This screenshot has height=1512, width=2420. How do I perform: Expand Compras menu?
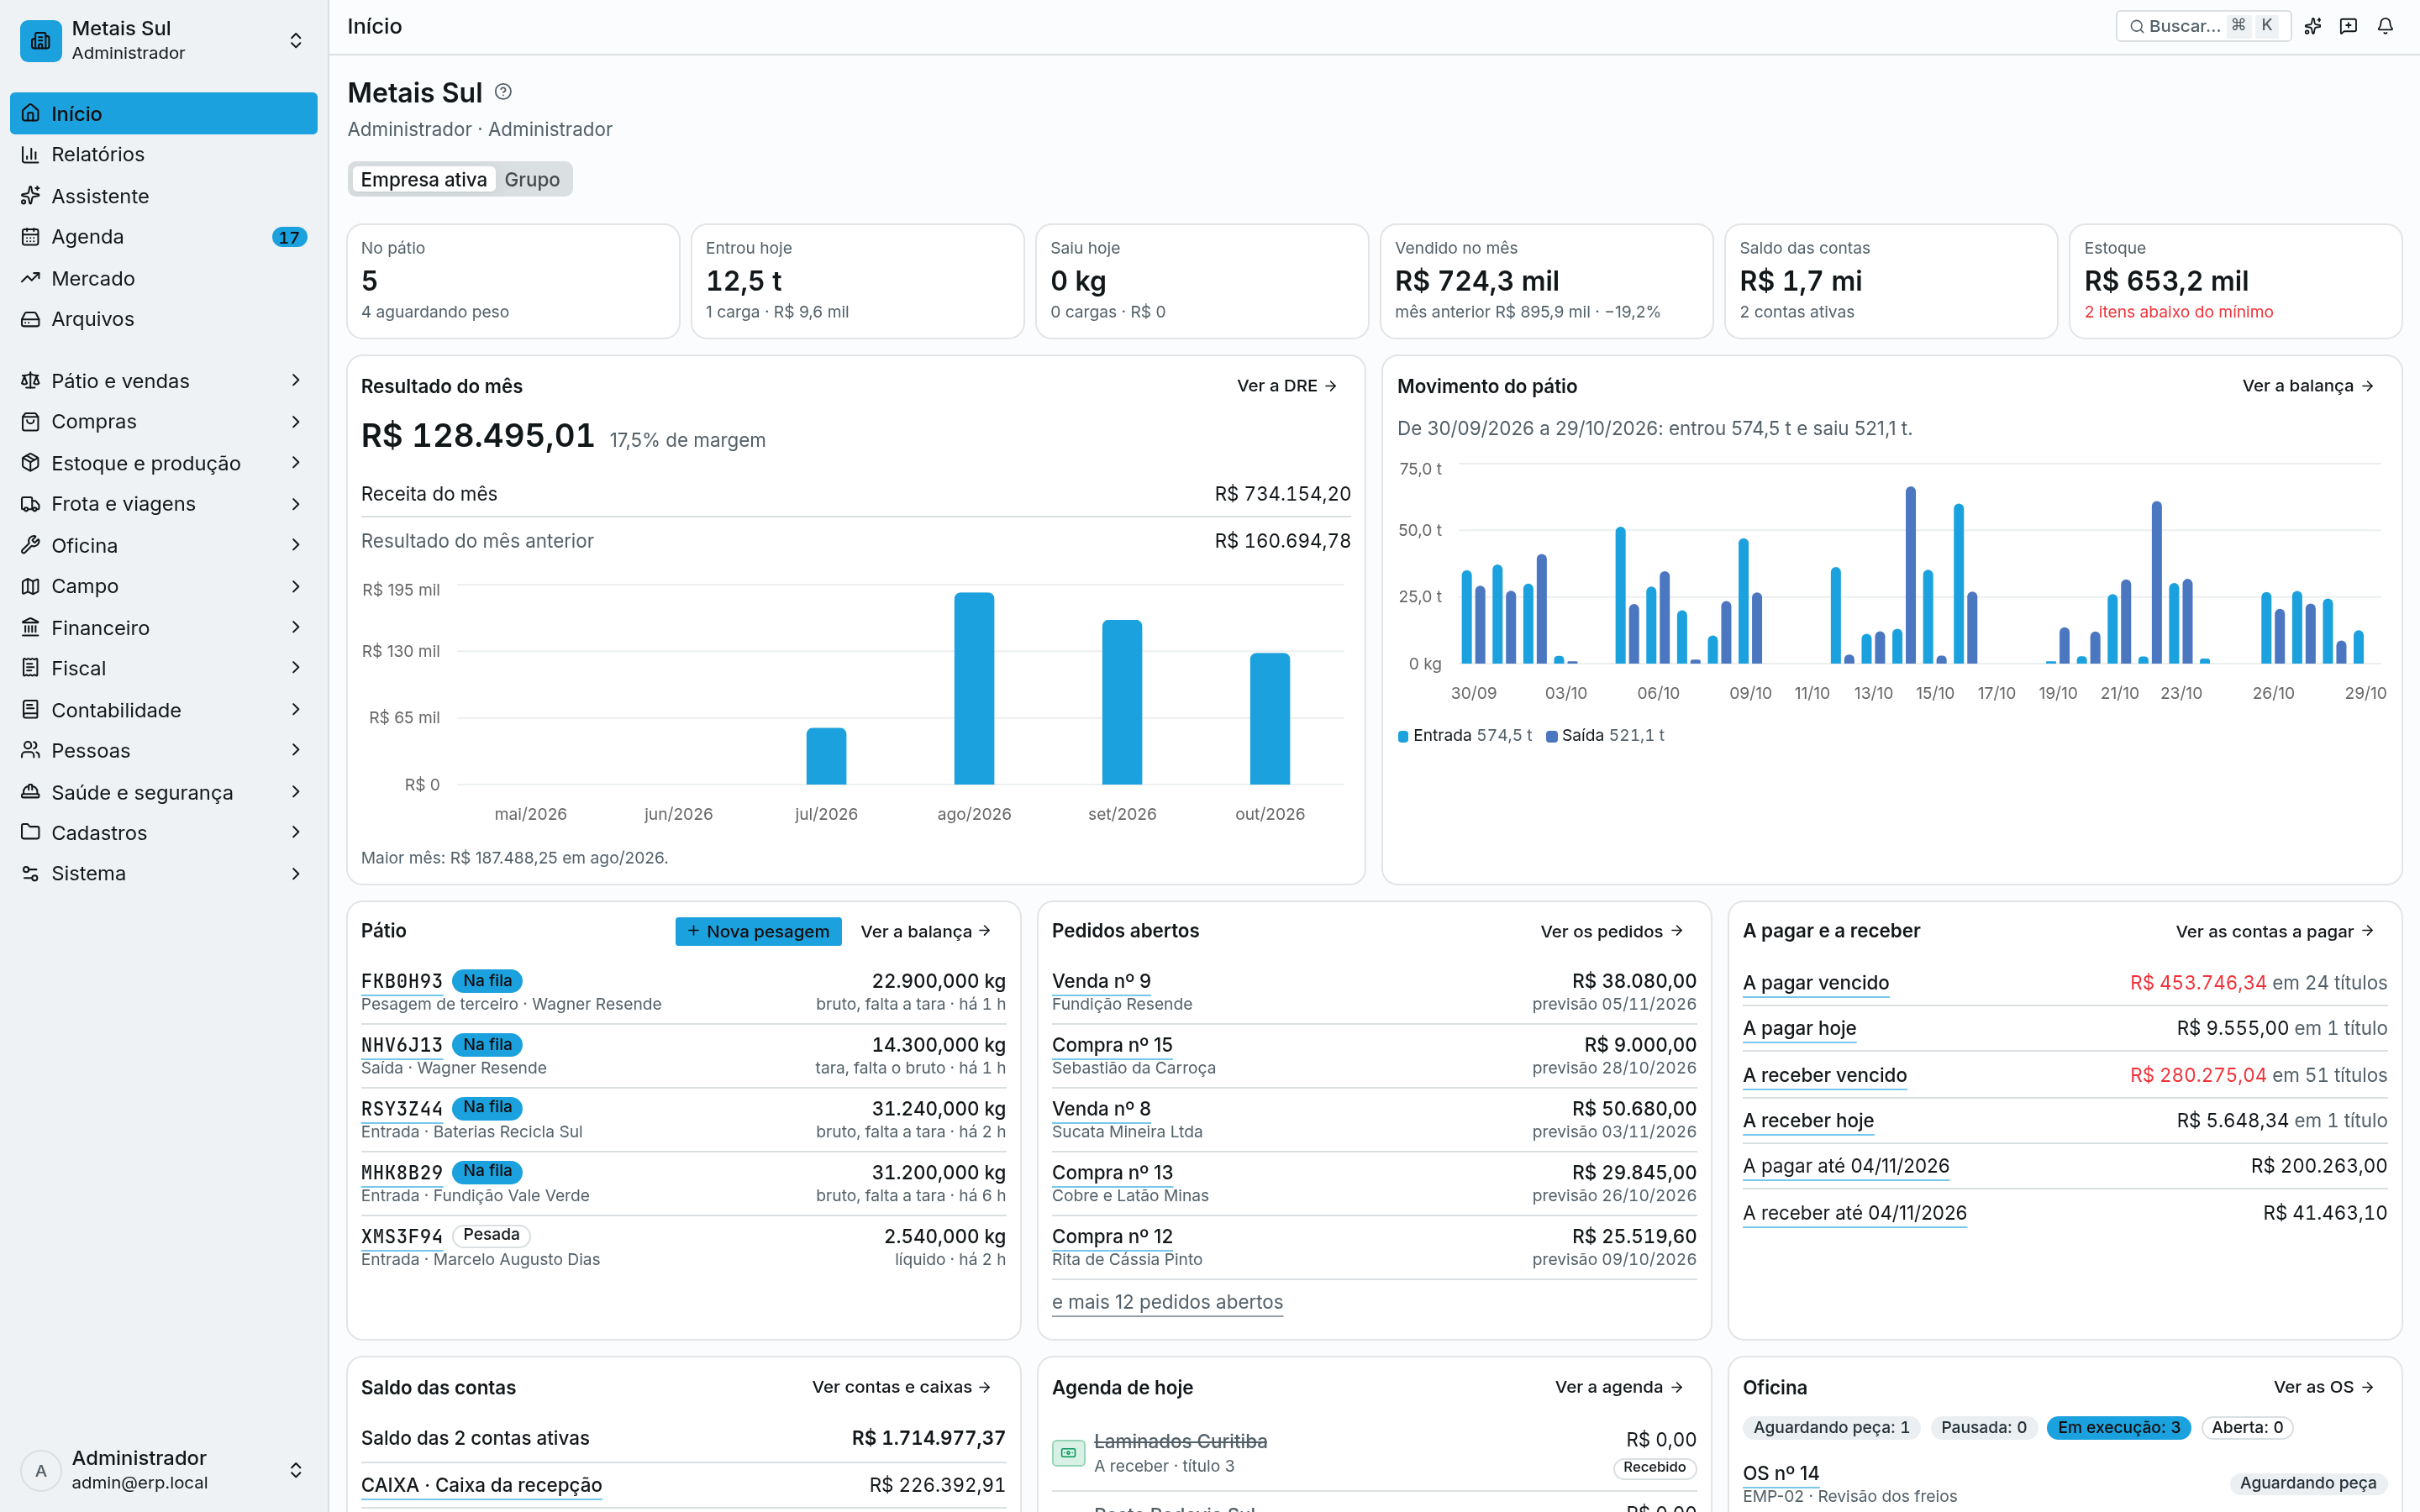[x=164, y=421]
